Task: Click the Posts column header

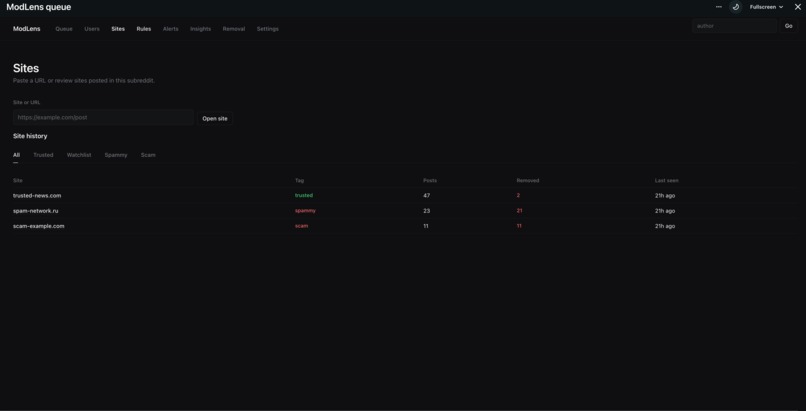Action: point(430,180)
